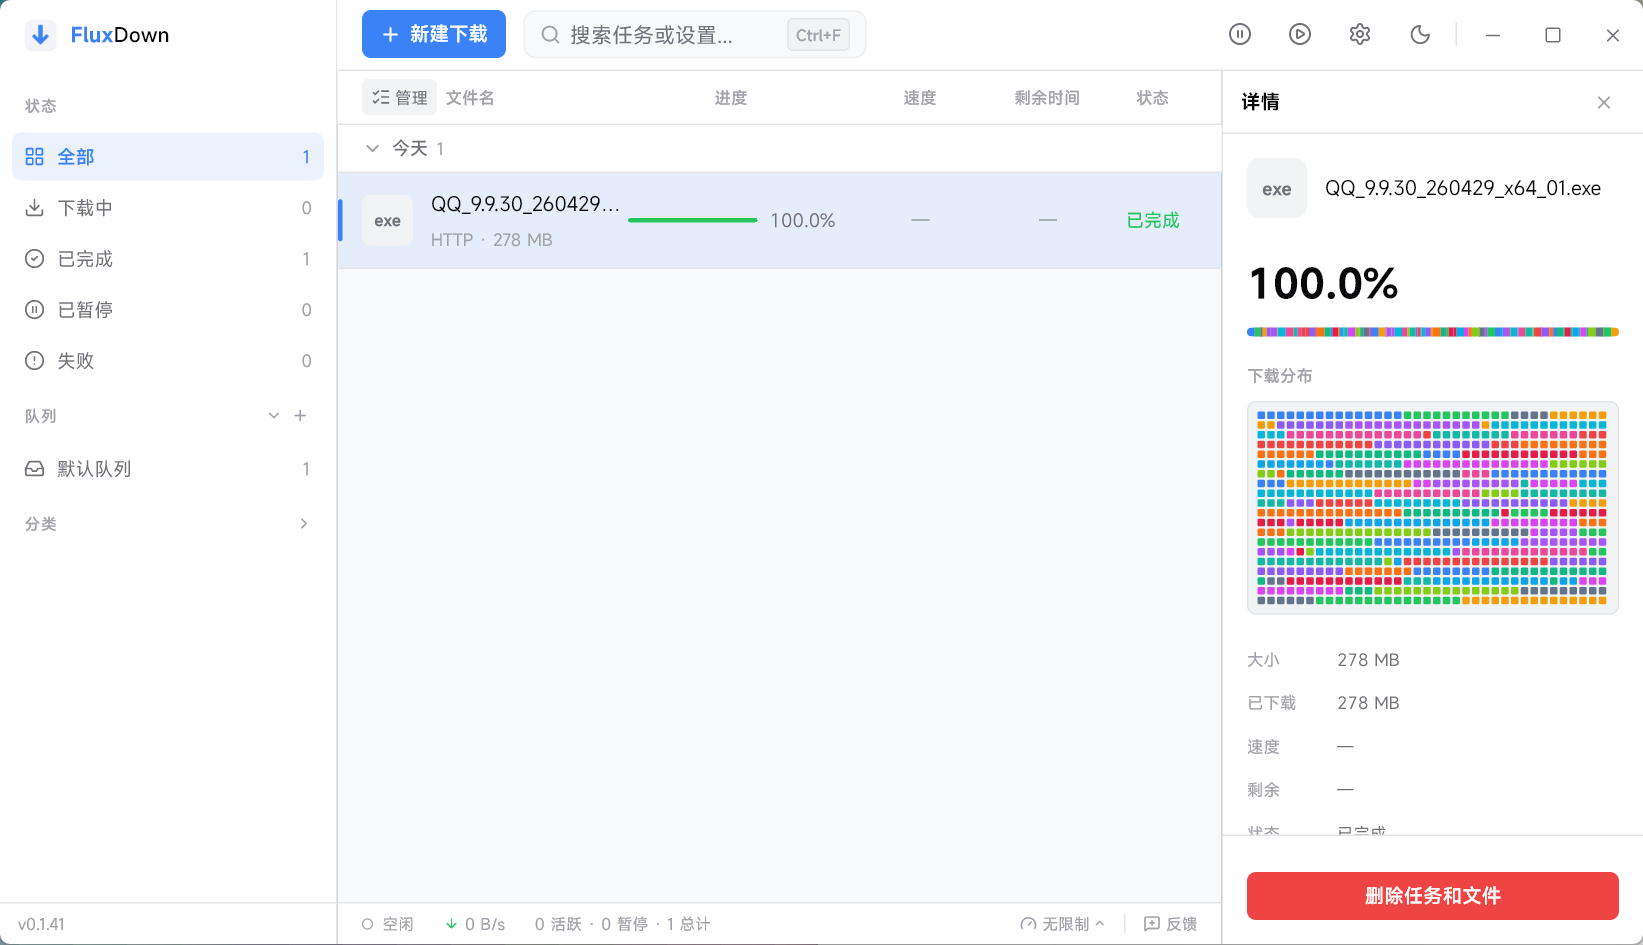Pause all downloads from the top bar
The width and height of the screenshot is (1643, 945).
coord(1240,34)
